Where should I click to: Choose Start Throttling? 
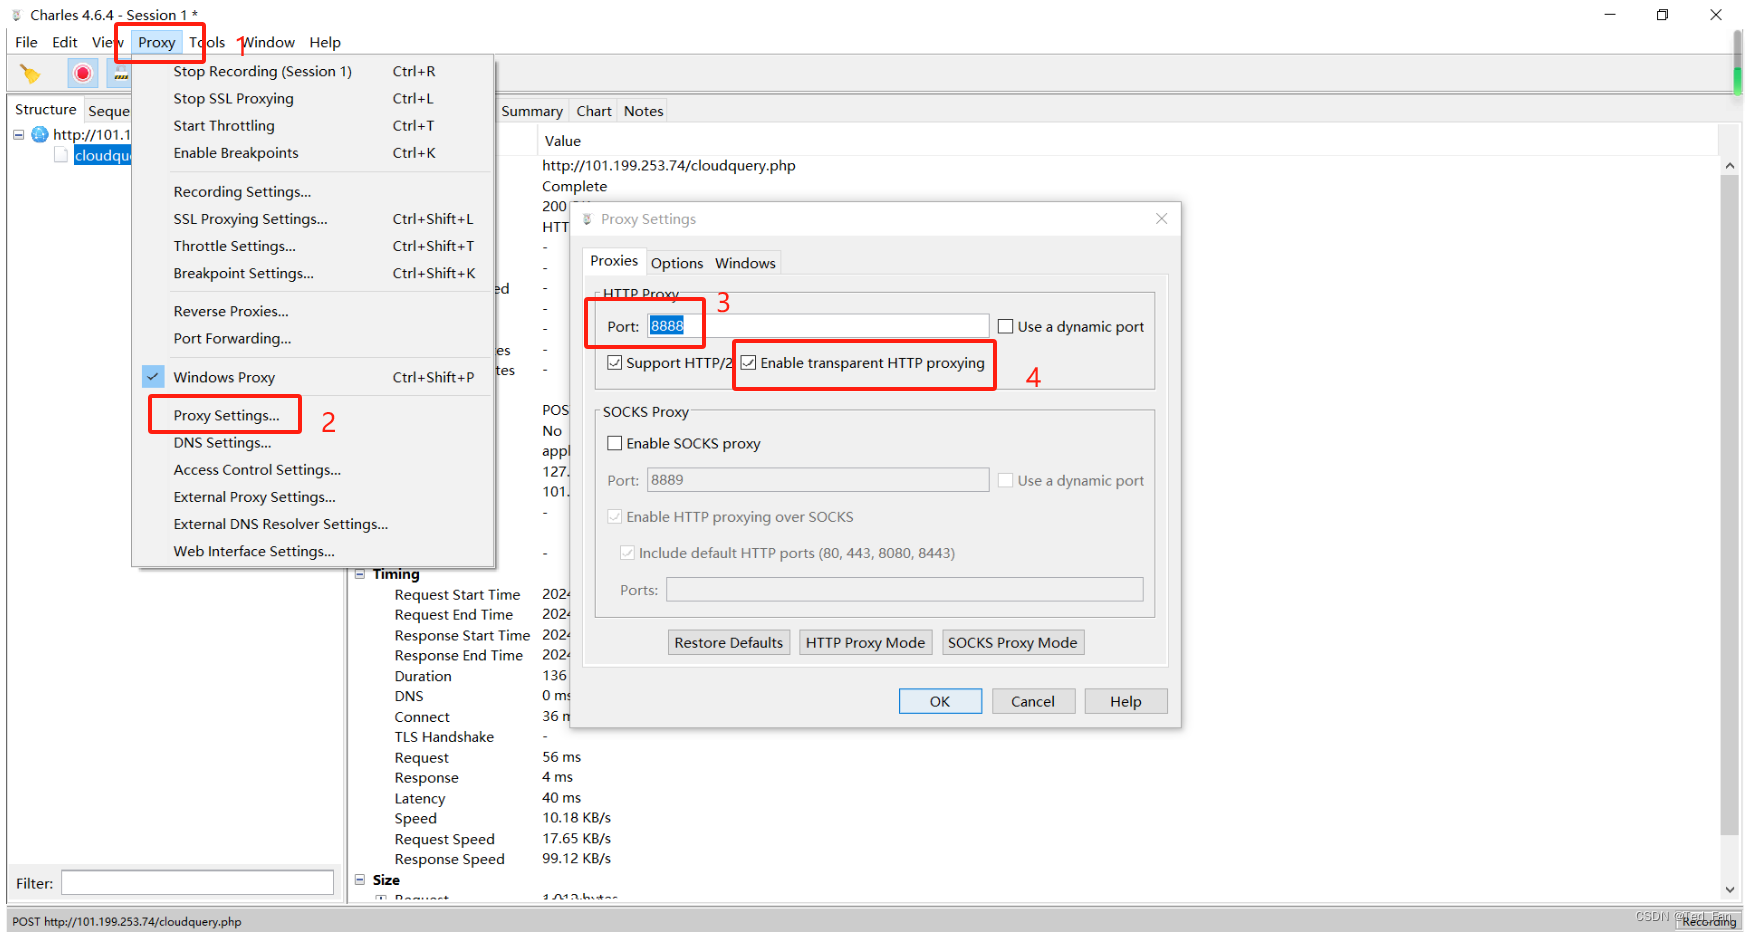click(314, 125)
